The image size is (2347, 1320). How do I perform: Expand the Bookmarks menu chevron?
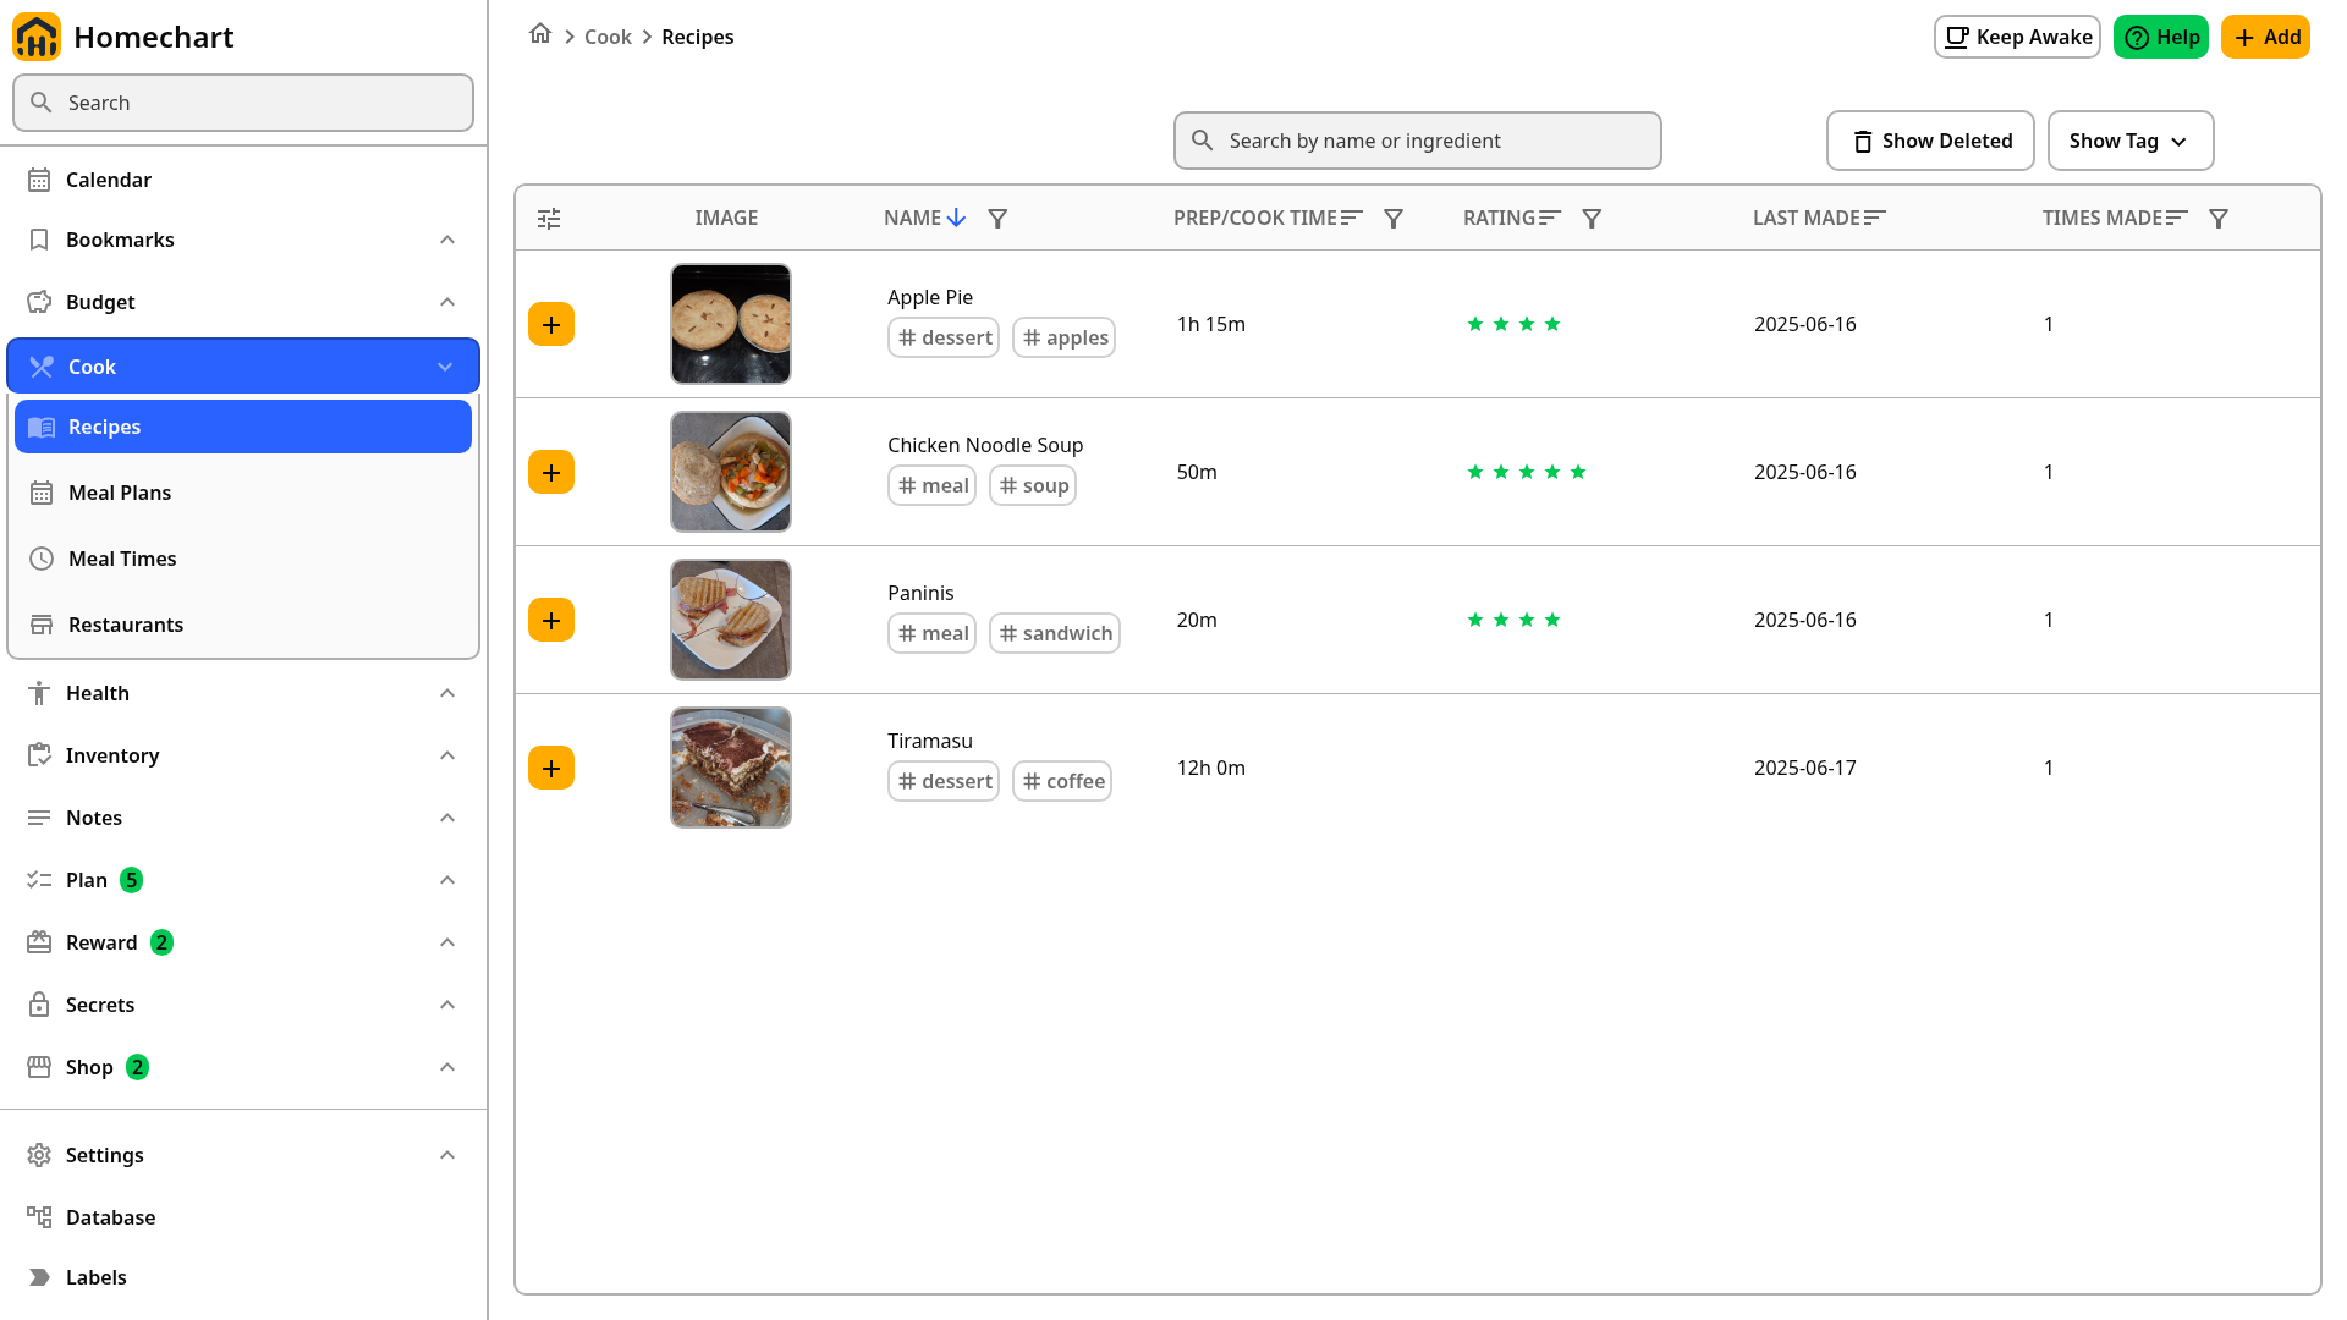coord(447,240)
